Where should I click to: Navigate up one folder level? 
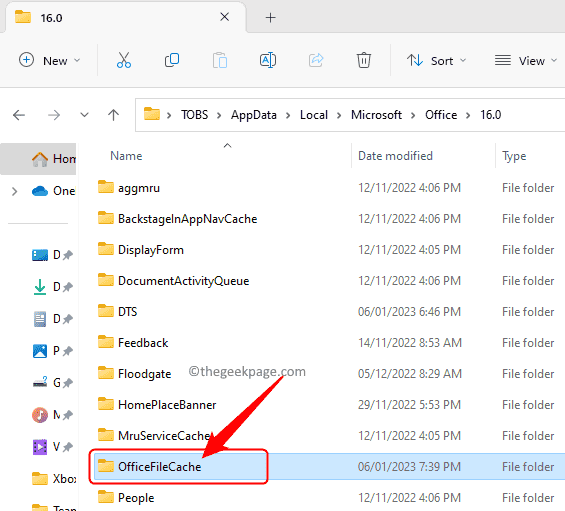tap(114, 115)
